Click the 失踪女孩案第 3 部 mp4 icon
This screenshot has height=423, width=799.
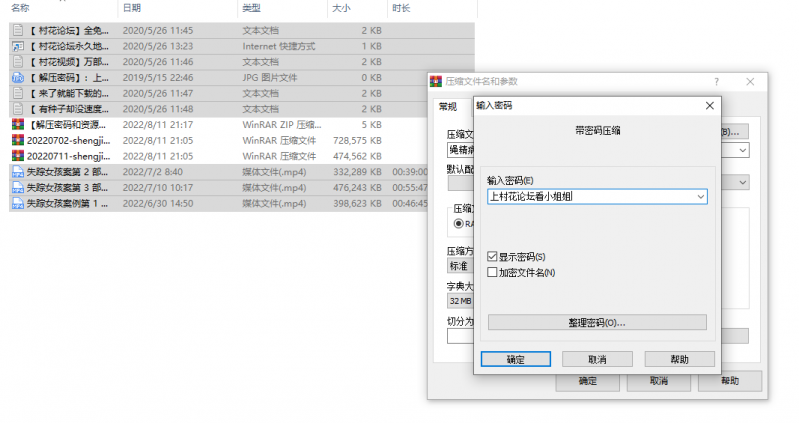pyautogui.click(x=17, y=187)
